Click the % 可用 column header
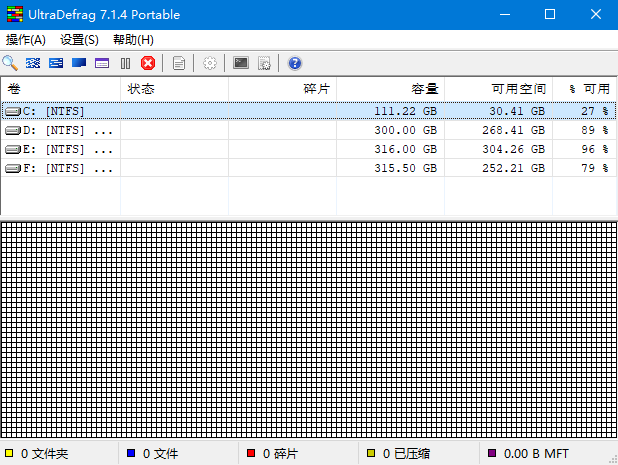 [584, 89]
